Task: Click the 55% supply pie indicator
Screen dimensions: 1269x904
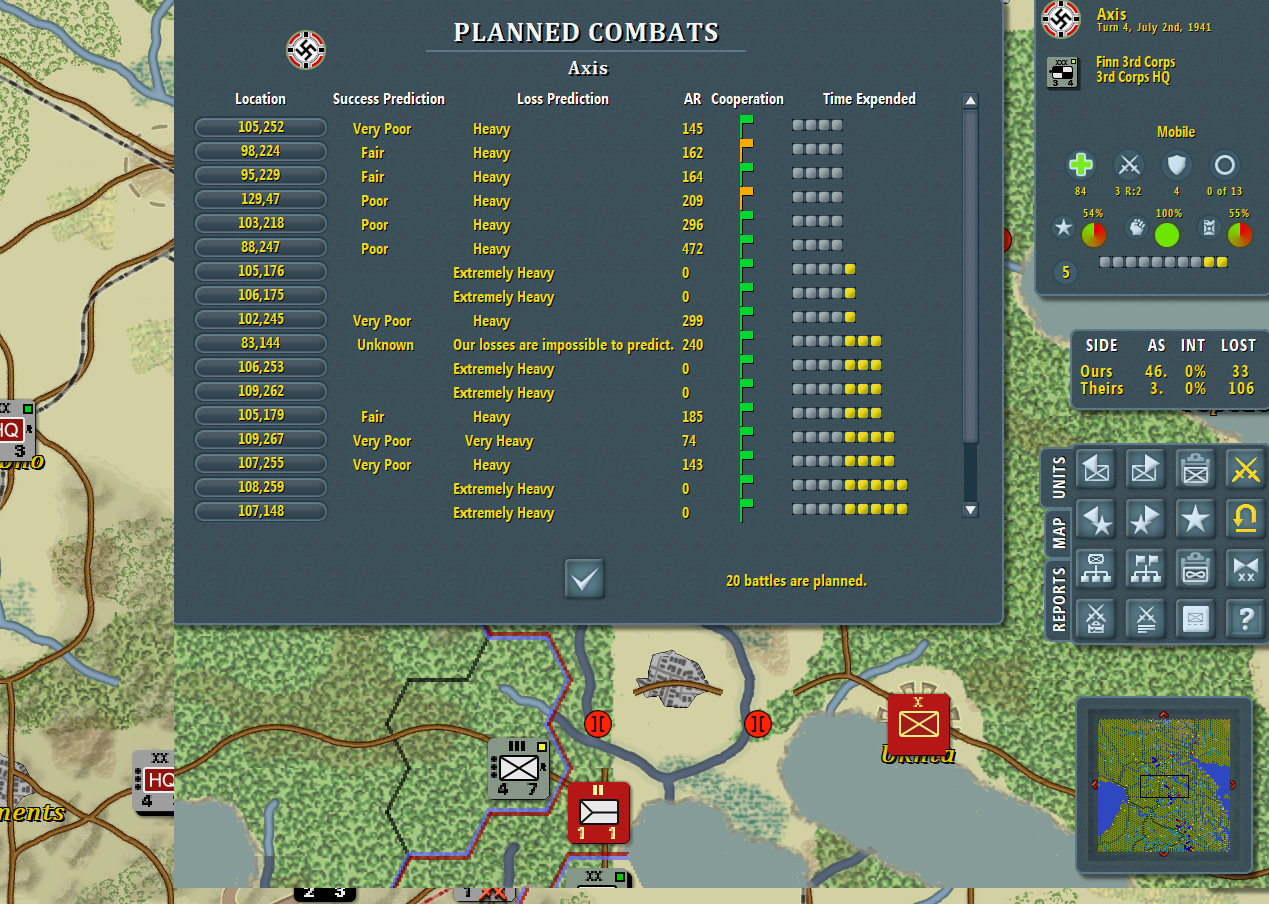Action: click(1240, 235)
